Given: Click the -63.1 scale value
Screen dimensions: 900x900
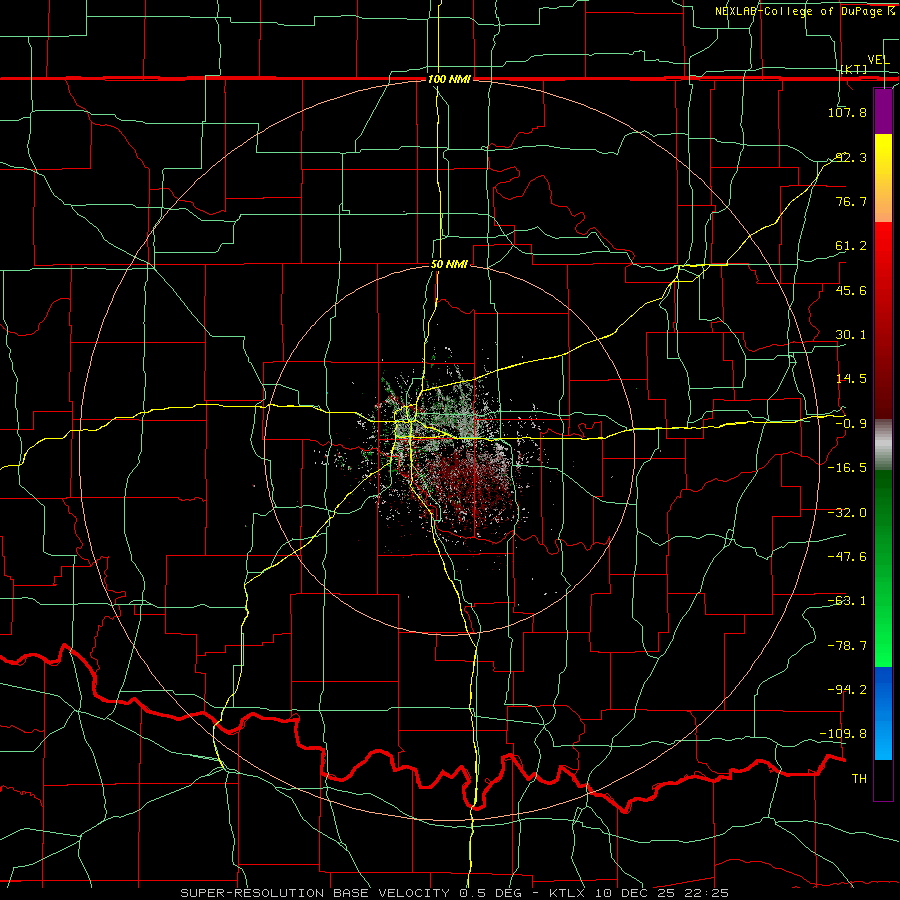Looking at the screenshot, I should coord(847,601).
